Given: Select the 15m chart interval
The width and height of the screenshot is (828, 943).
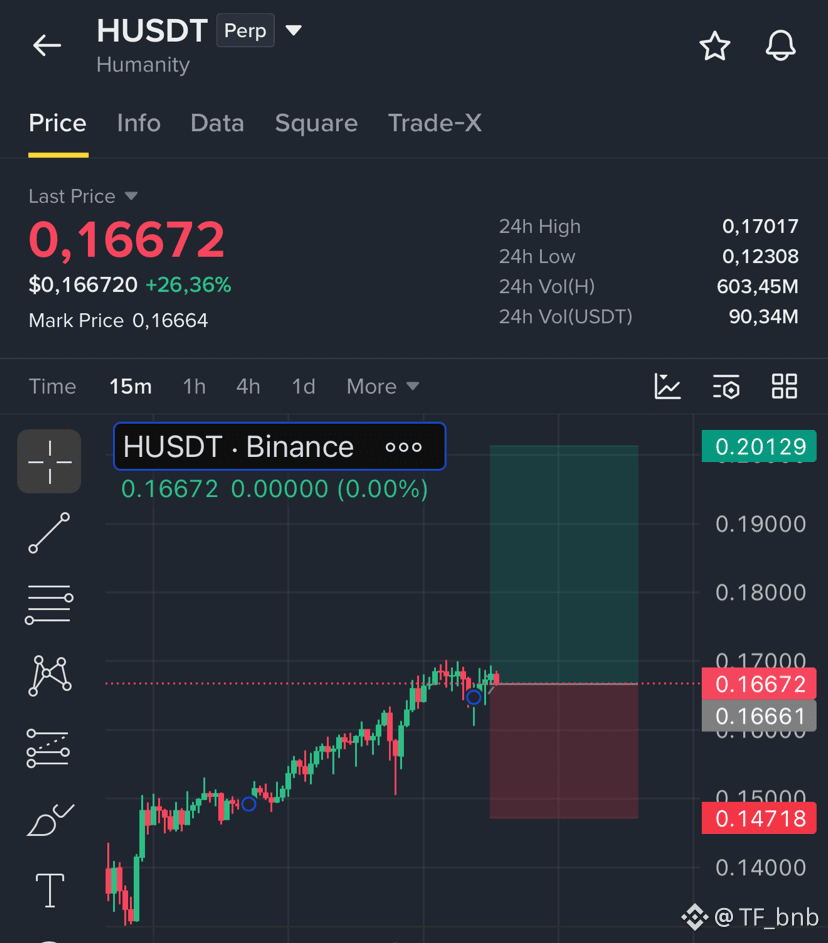Looking at the screenshot, I should pos(130,386).
